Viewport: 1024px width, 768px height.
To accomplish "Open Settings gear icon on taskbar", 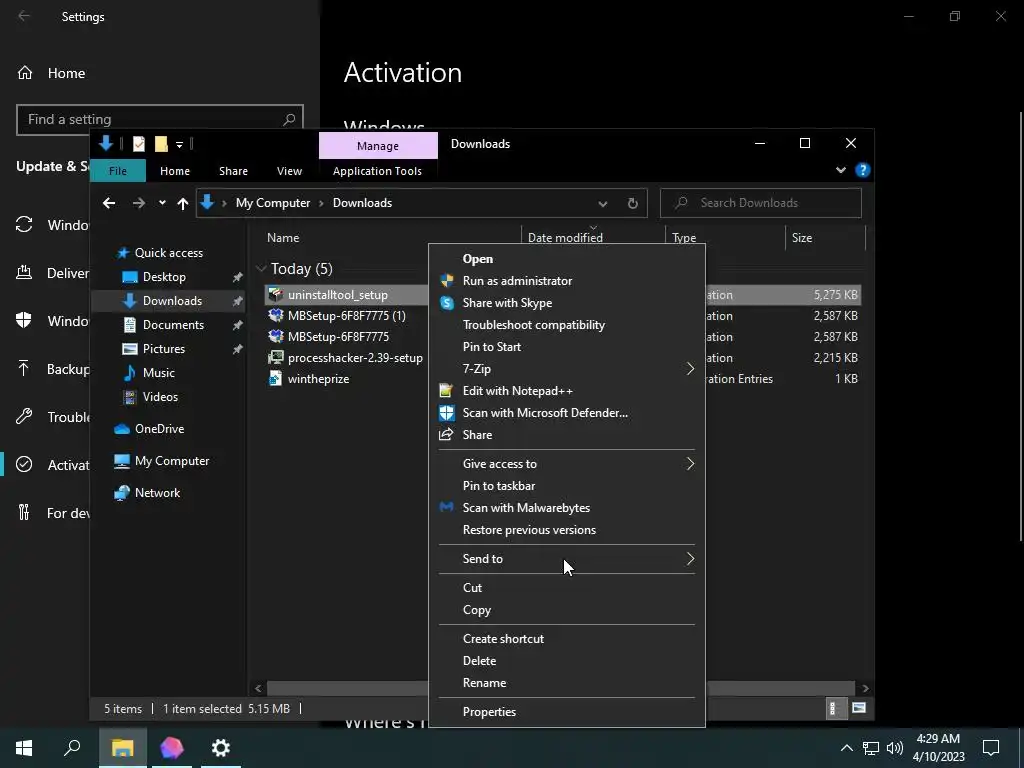I will 221,748.
